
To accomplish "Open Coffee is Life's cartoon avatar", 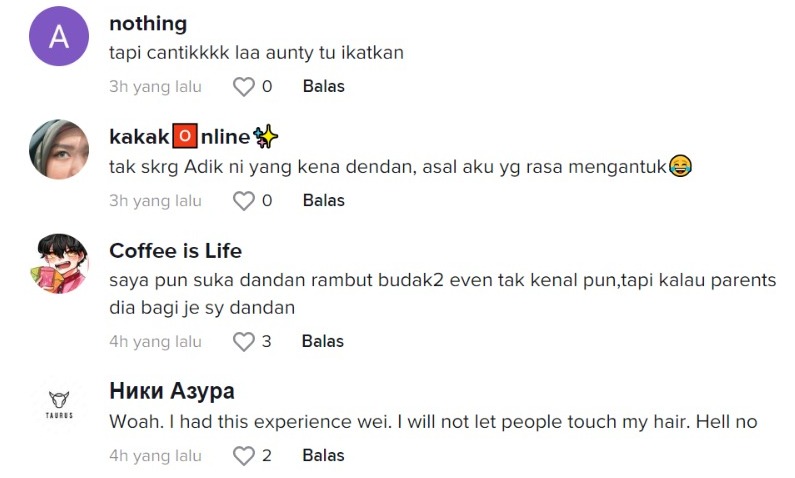I will pos(59,264).
